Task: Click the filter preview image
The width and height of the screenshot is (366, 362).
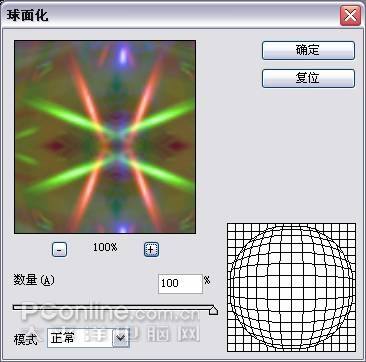Action: (x=105, y=137)
